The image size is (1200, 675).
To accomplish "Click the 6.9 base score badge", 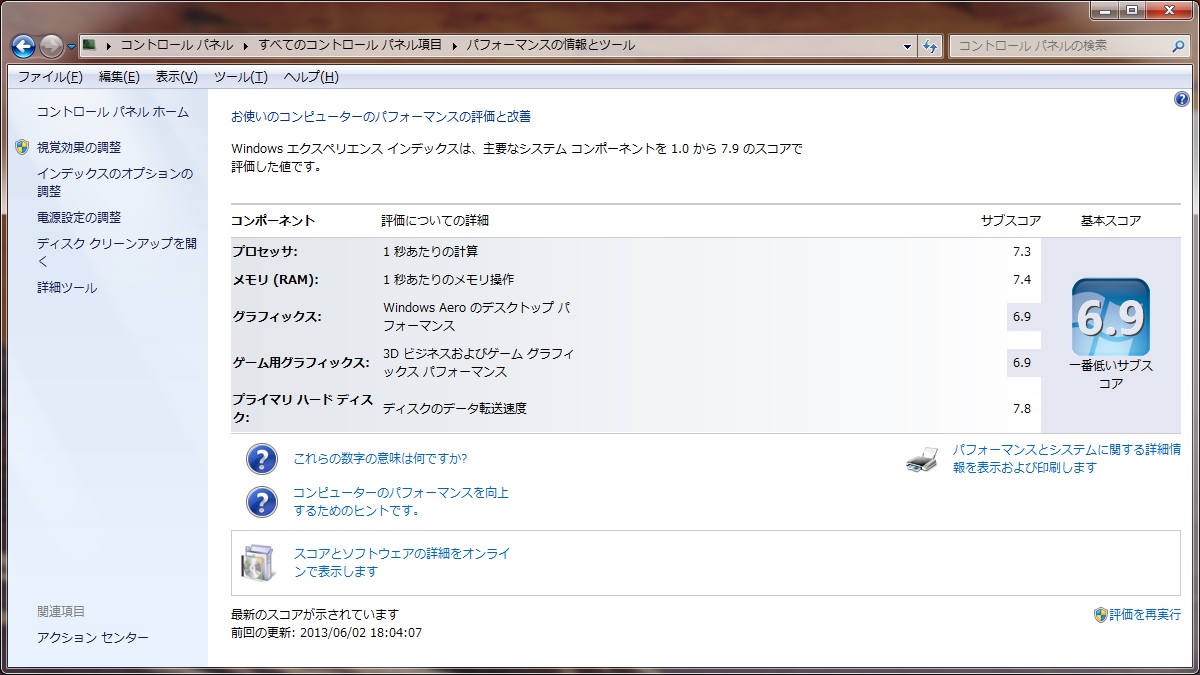I will (1110, 318).
